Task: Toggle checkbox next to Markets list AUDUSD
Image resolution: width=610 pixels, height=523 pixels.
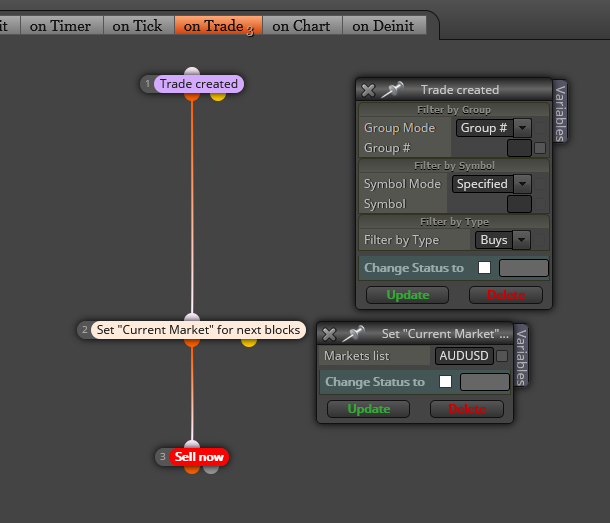Action: (502, 356)
